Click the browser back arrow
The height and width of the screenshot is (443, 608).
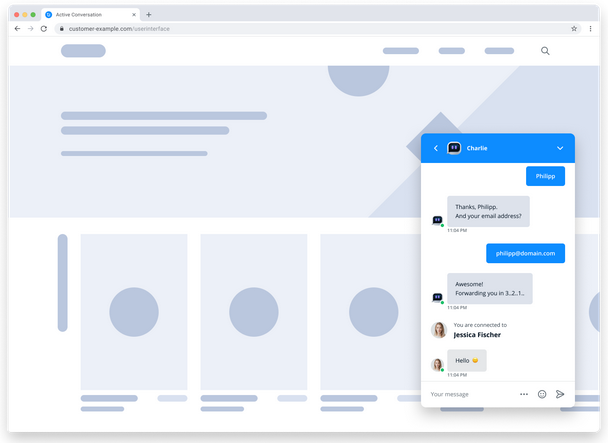coord(17,29)
